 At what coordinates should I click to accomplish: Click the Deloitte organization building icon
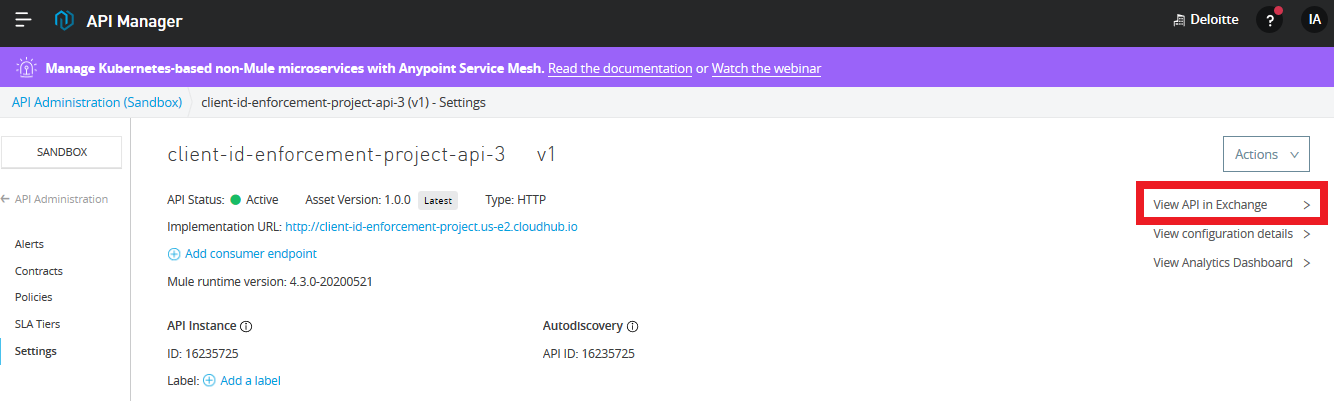pos(1179,20)
